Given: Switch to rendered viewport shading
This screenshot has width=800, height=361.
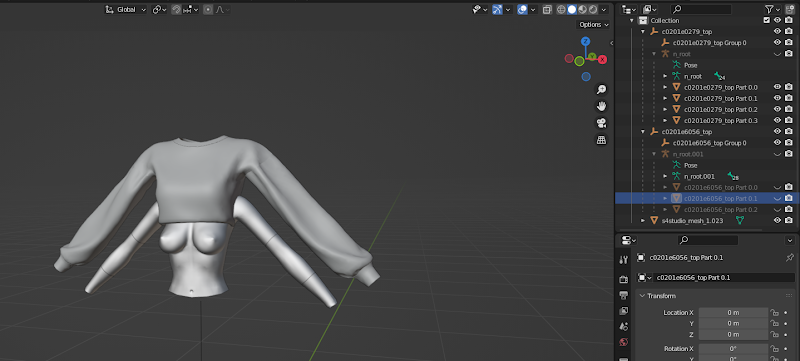Looking at the screenshot, I should [x=593, y=9].
